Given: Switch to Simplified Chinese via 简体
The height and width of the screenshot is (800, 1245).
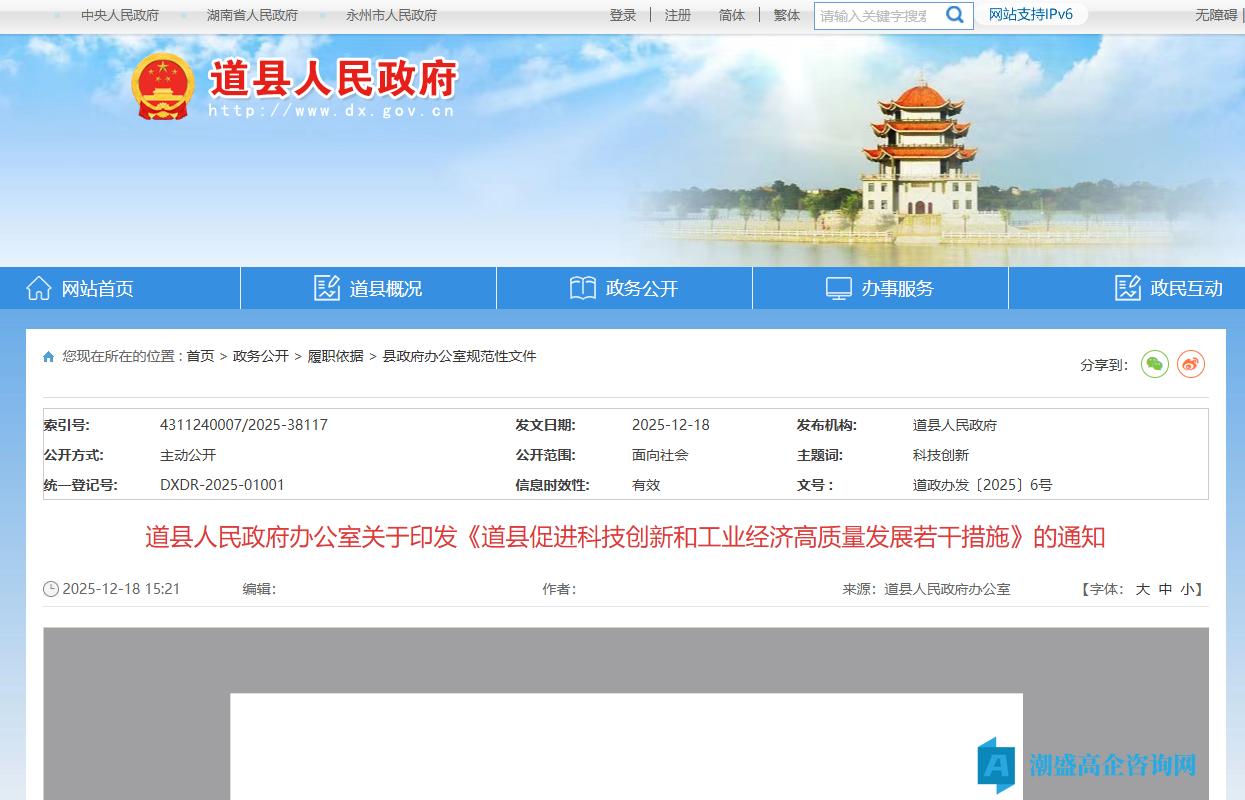Looking at the screenshot, I should (x=731, y=15).
